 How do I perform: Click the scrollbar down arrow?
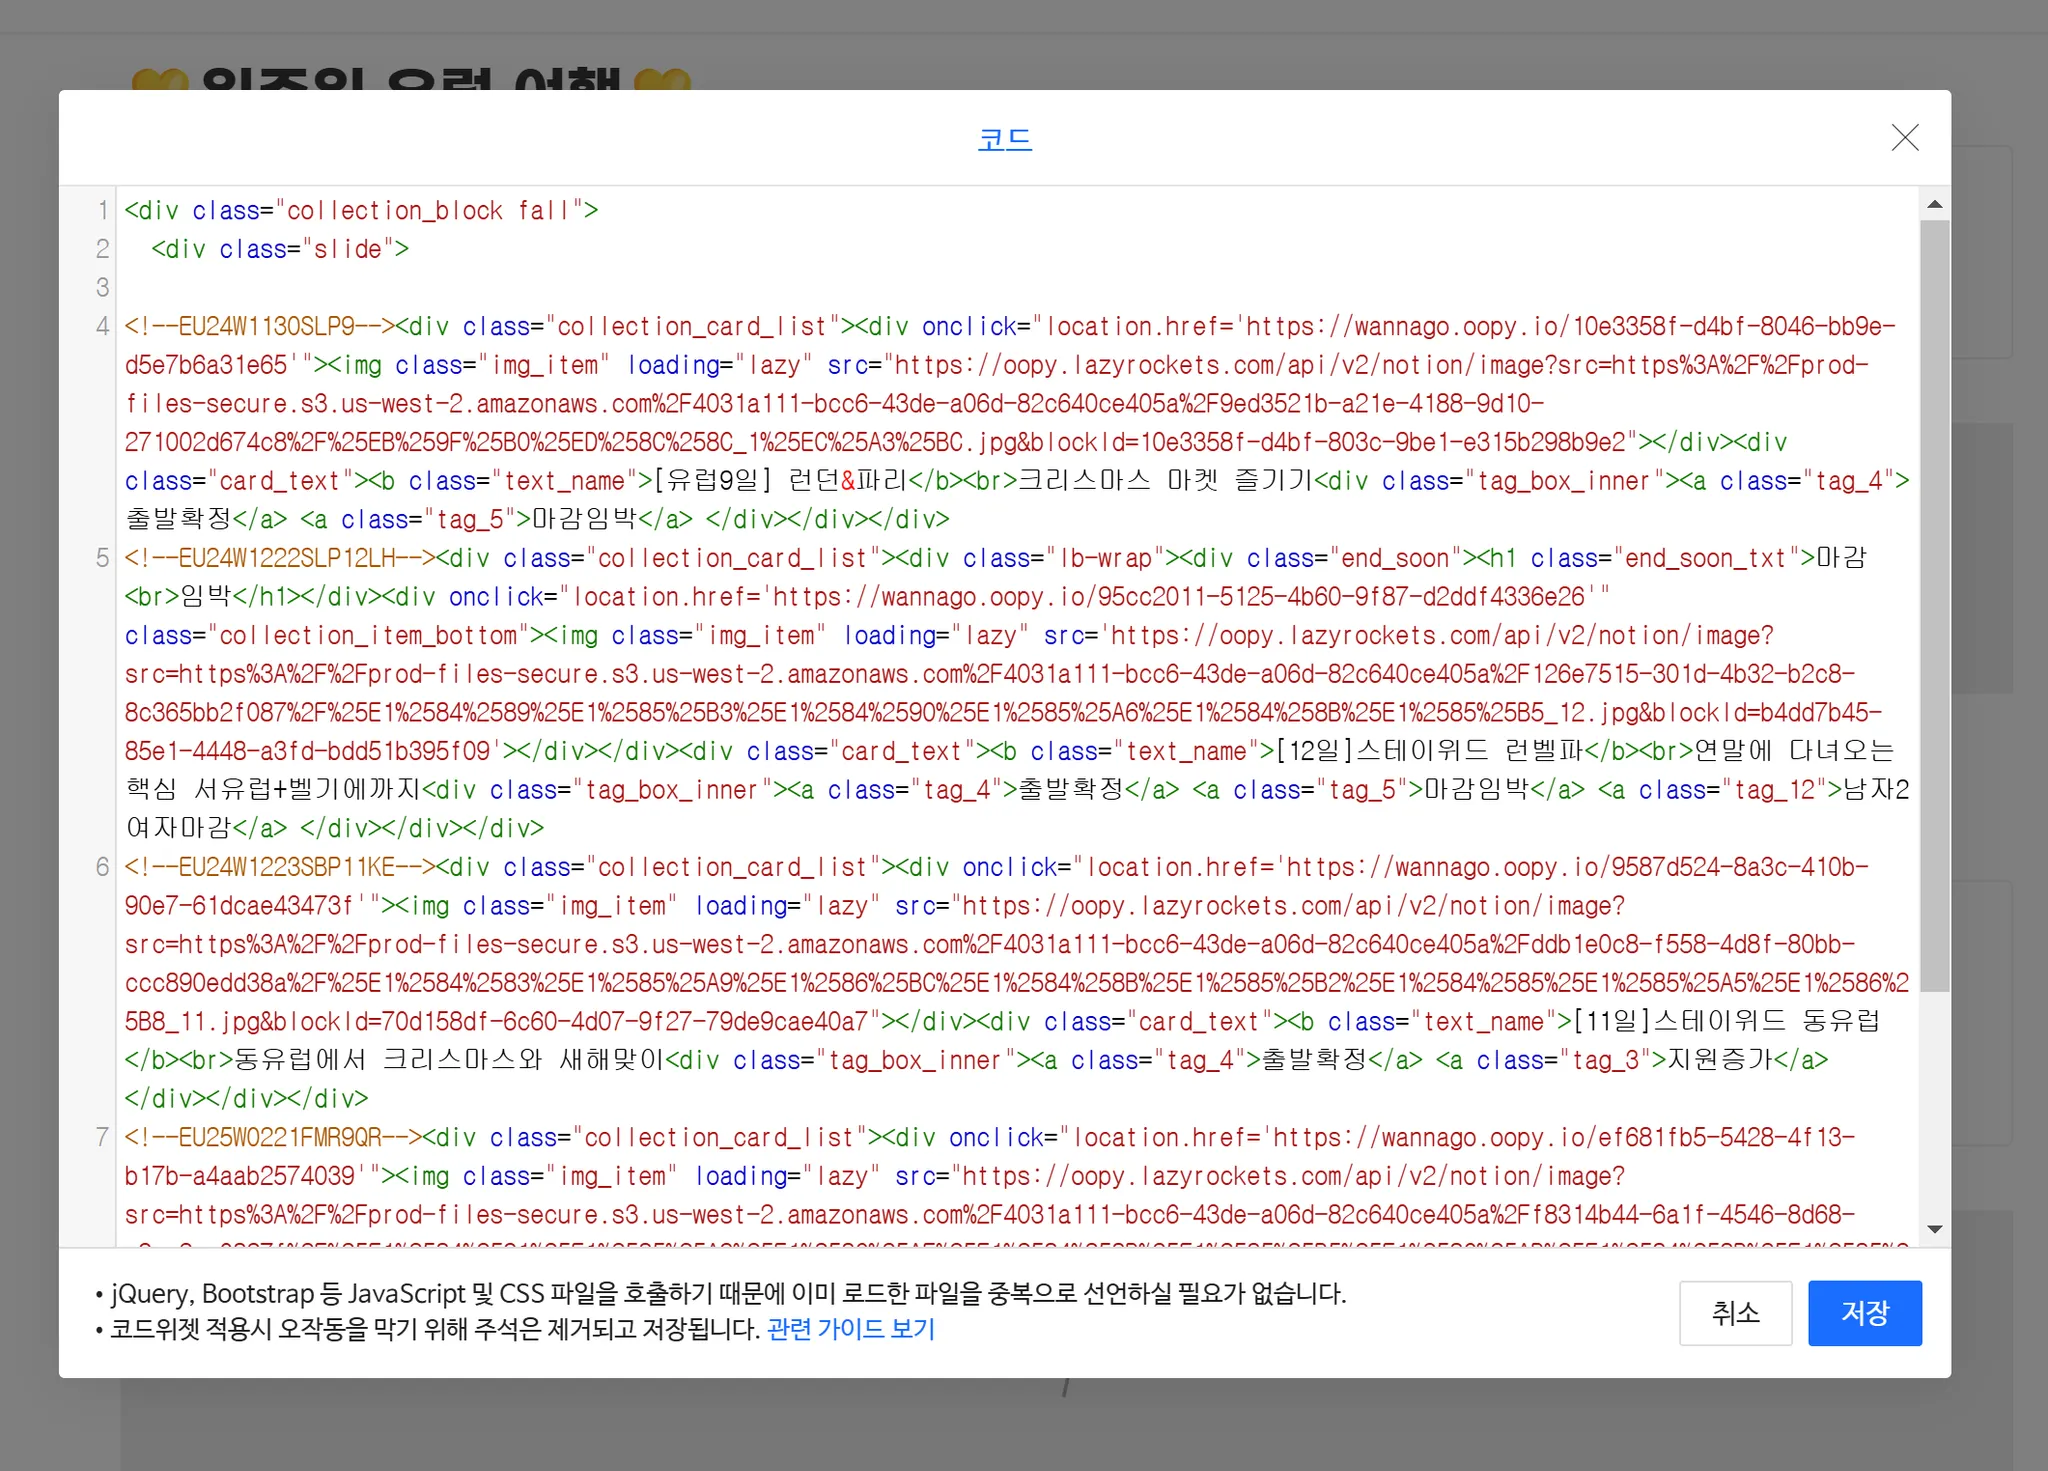click(x=1934, y=1229)
